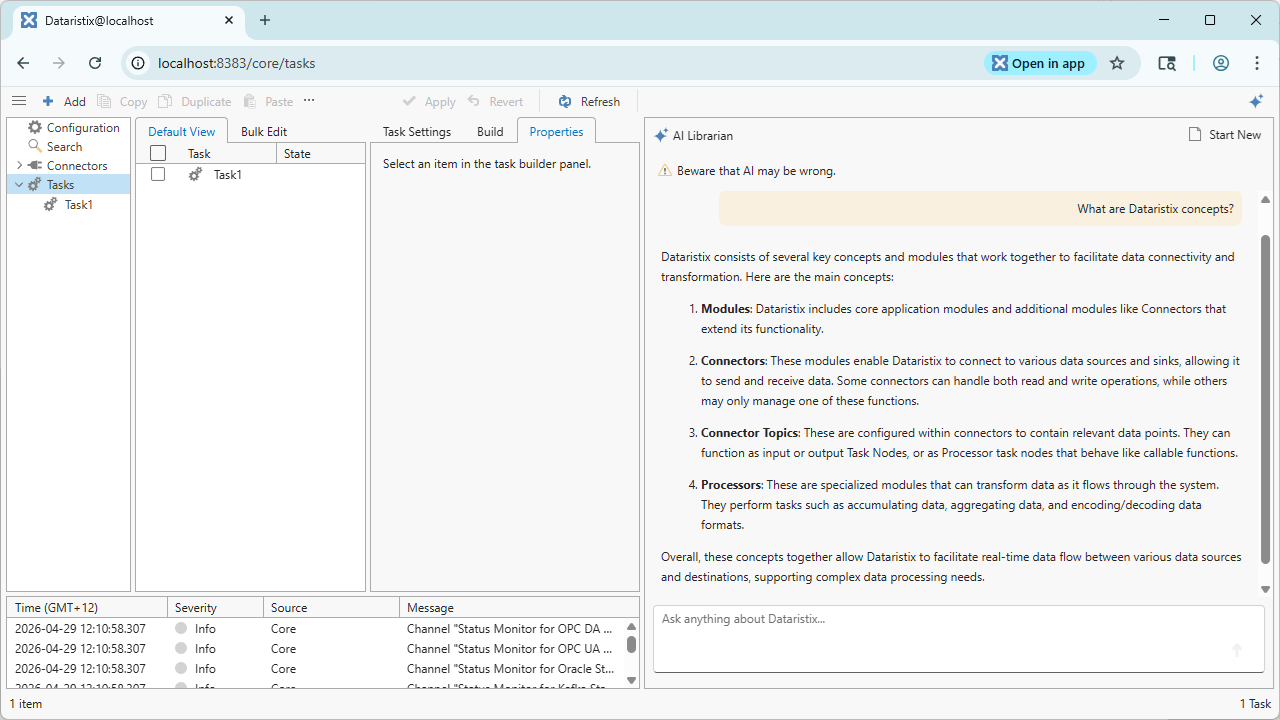Click the browser search tabs icon
Image resolution: width=1280 pixels, height=720 pixels.
pyautogui.click(x=1167, y=63)
